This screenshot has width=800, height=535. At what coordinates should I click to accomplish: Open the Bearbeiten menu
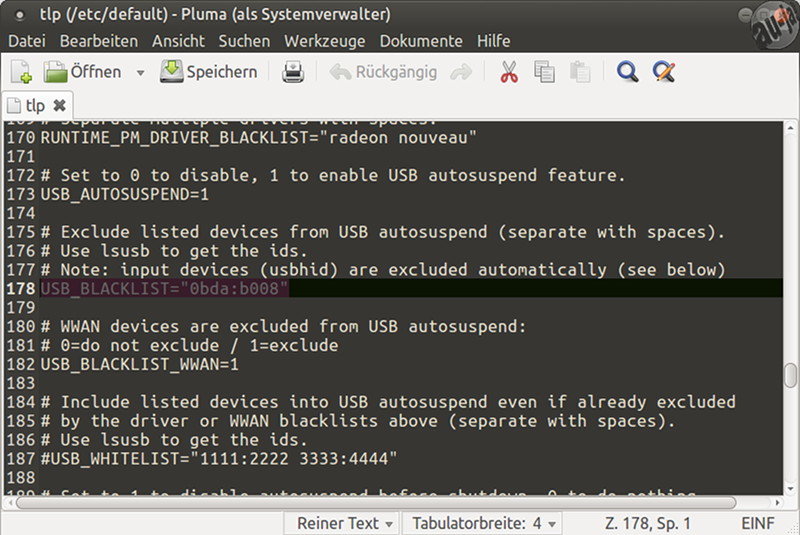99,41
